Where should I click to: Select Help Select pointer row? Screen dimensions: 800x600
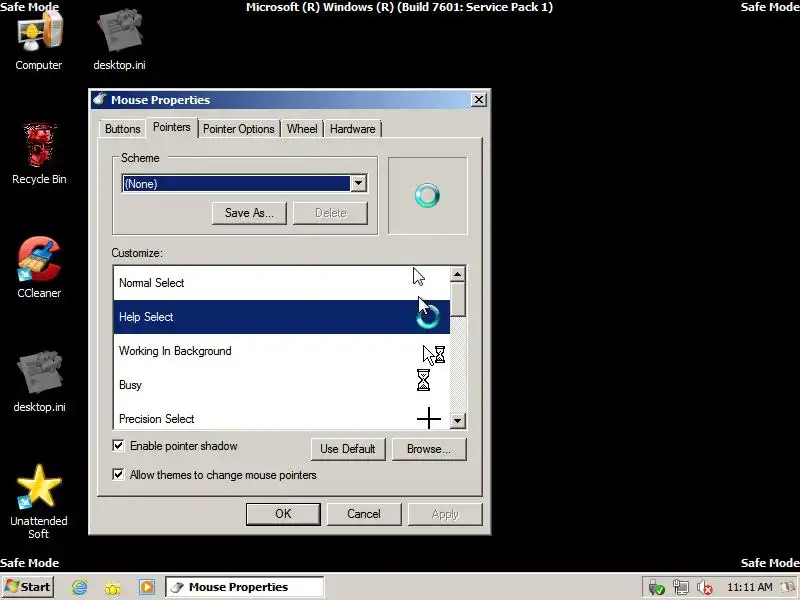click(x=282, y=317)
